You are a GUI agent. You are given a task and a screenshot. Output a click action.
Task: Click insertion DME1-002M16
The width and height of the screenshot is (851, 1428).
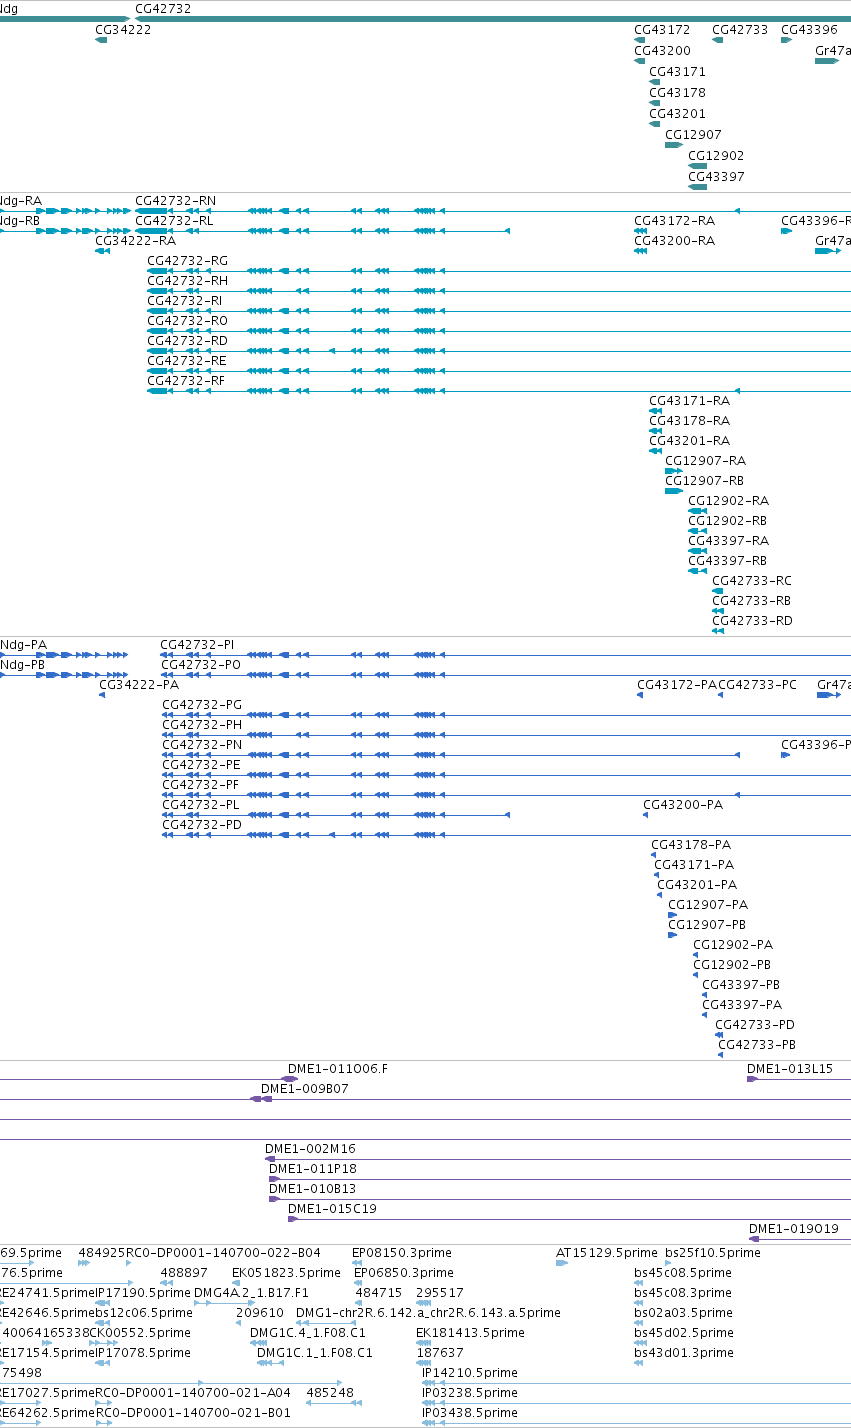[x=310, y=1149]
